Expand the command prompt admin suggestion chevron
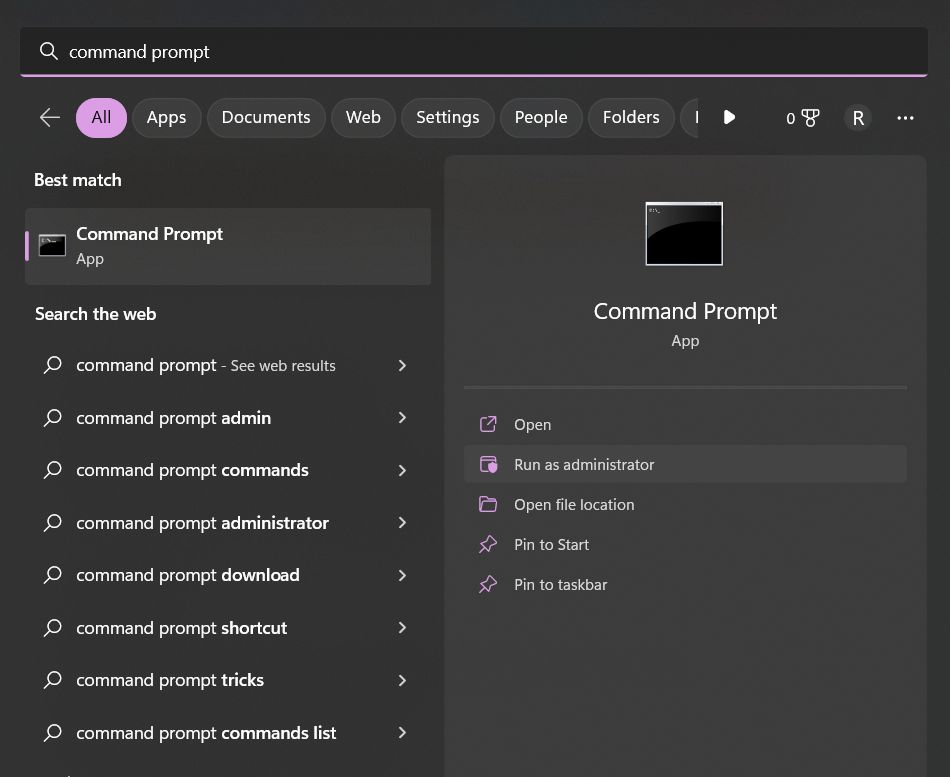 [x=402, y=418]
